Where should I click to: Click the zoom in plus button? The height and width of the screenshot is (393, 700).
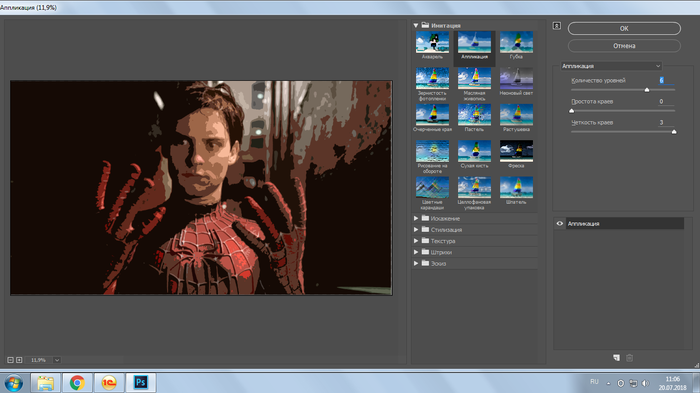pos(19,360)
